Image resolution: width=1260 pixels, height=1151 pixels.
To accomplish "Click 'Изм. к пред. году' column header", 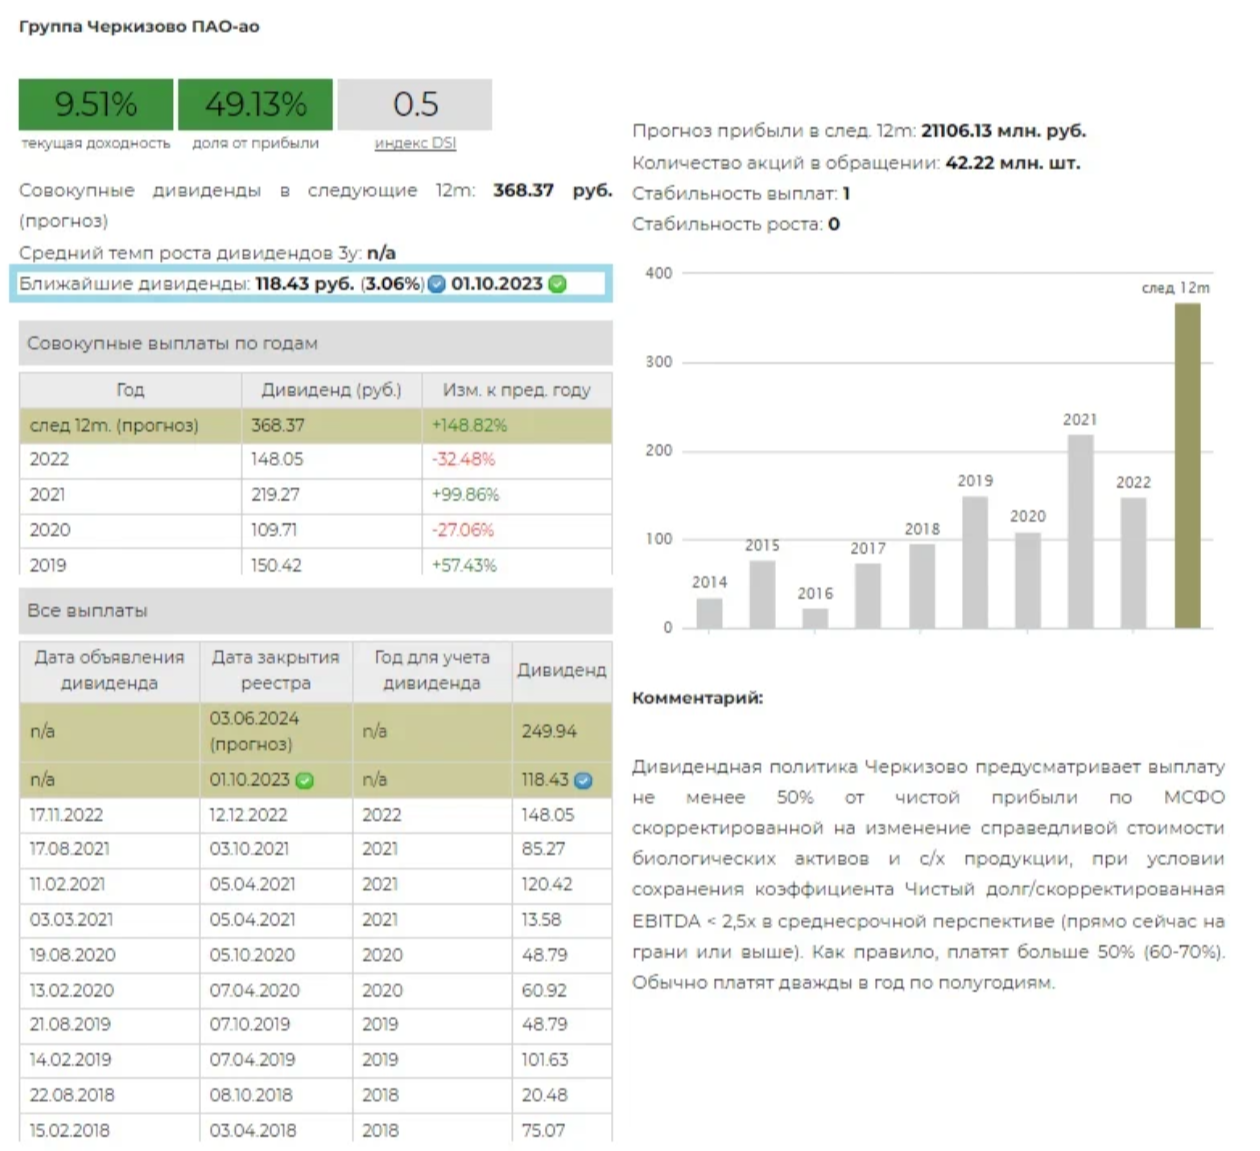I will click(x=516, y=390).
